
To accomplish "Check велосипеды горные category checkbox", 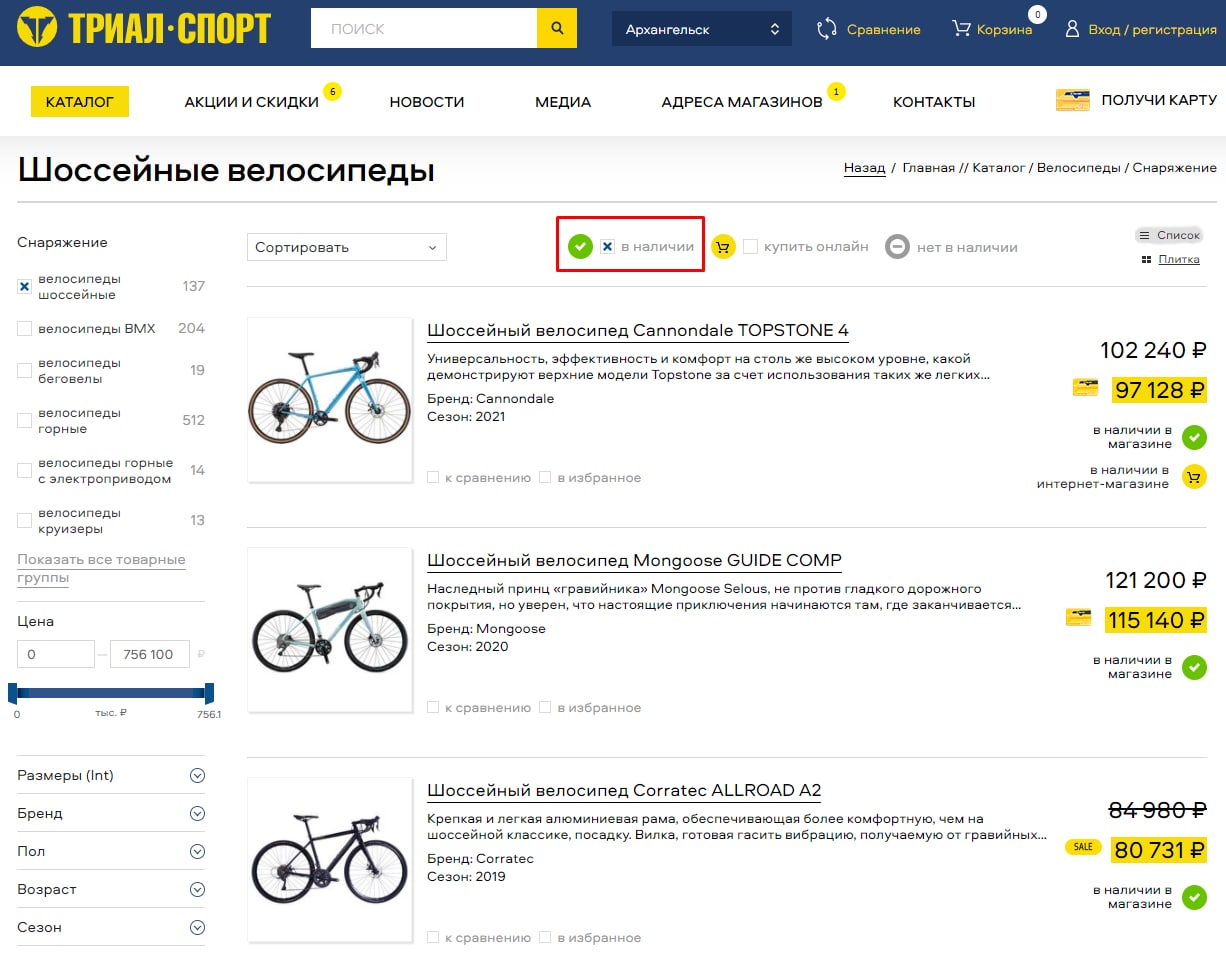I will (x=25, y=420).
